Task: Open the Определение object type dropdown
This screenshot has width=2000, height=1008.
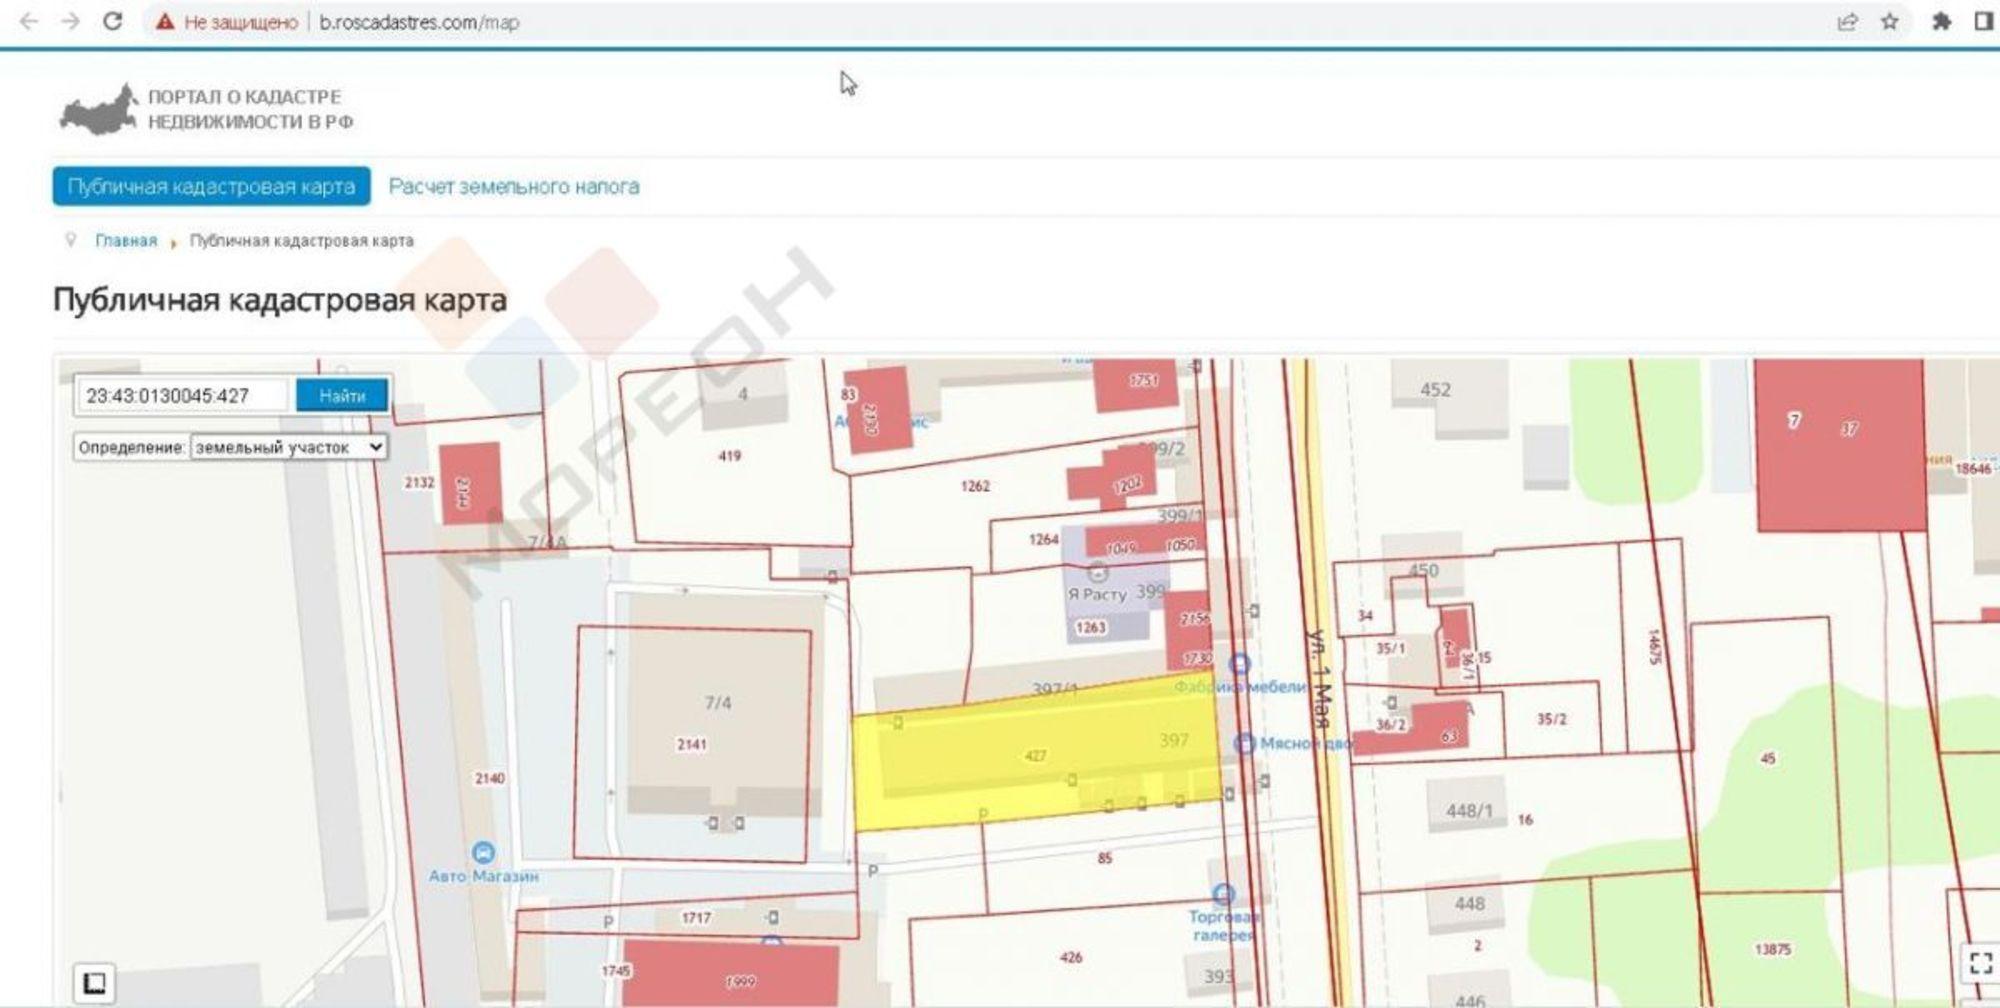Action: coord(288,447)
